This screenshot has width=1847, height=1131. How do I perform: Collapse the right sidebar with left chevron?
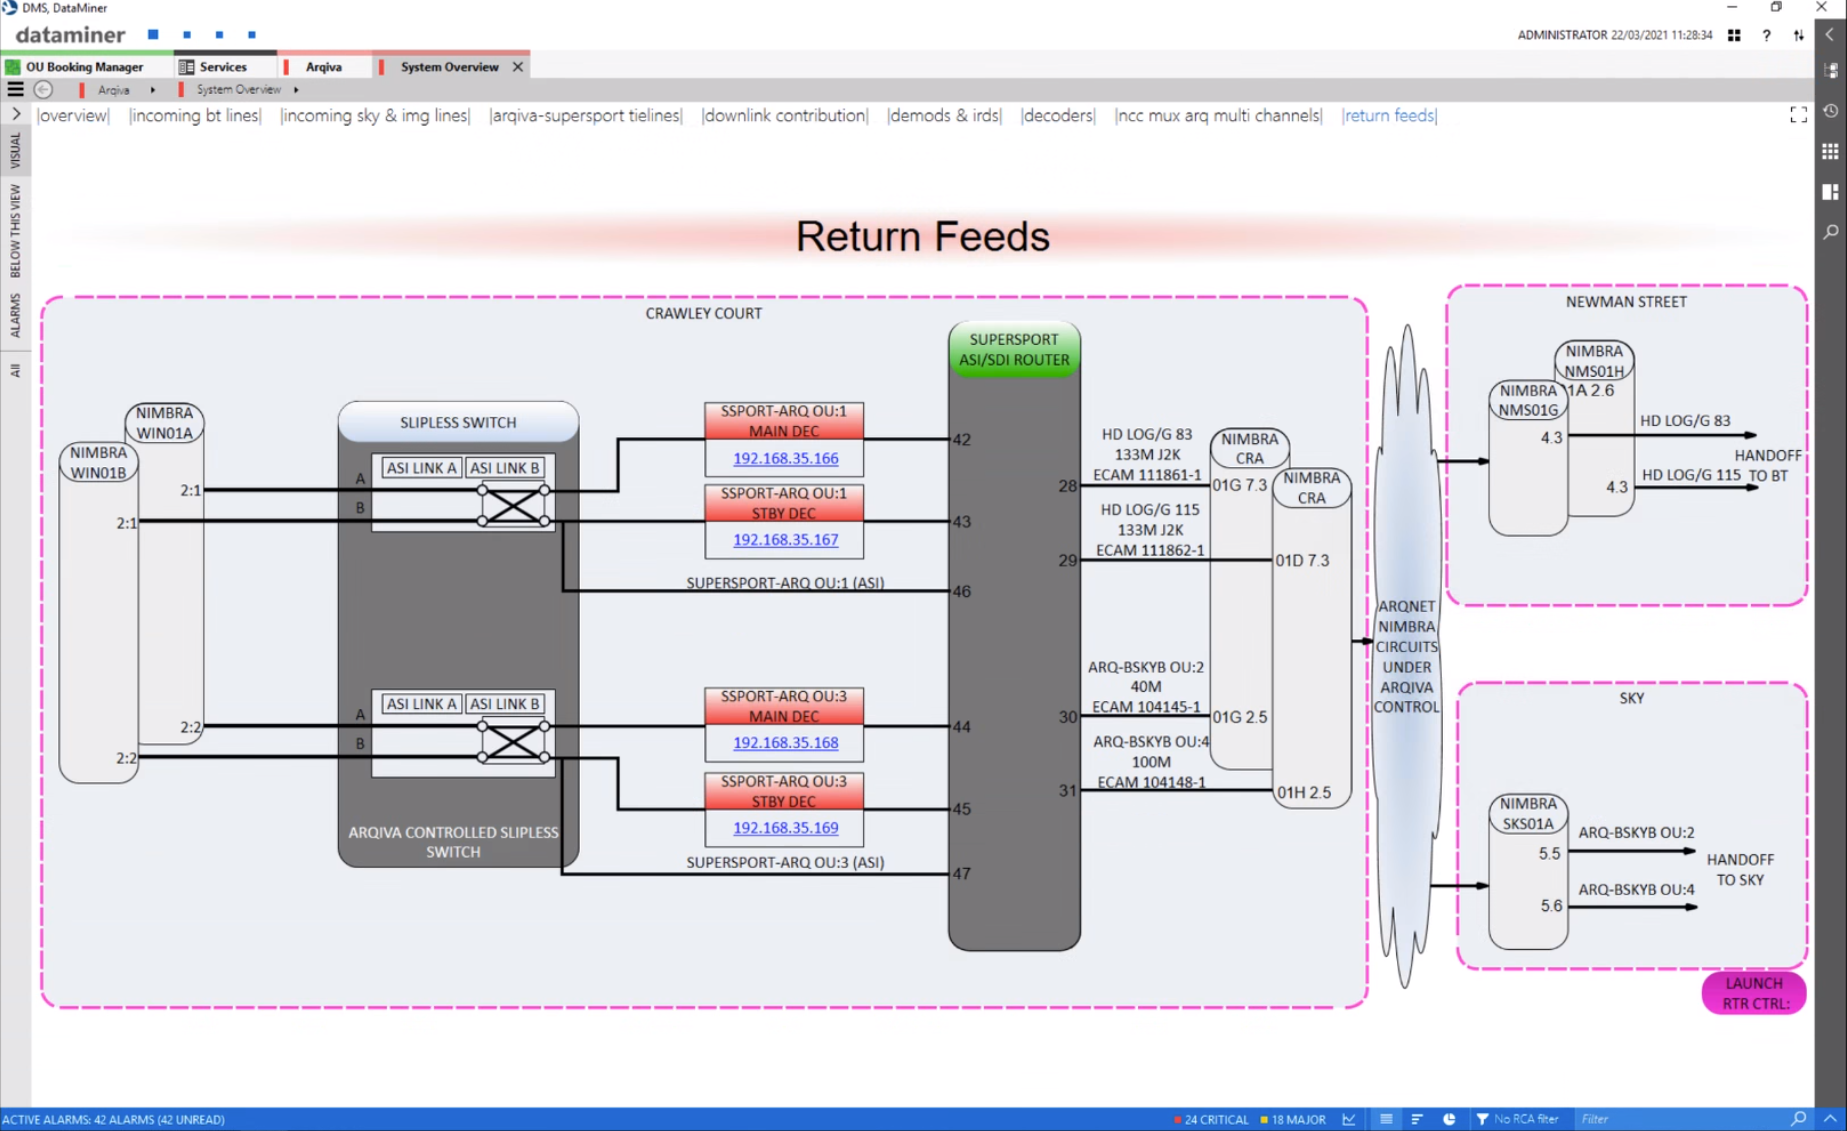[x=1830, y=35]
